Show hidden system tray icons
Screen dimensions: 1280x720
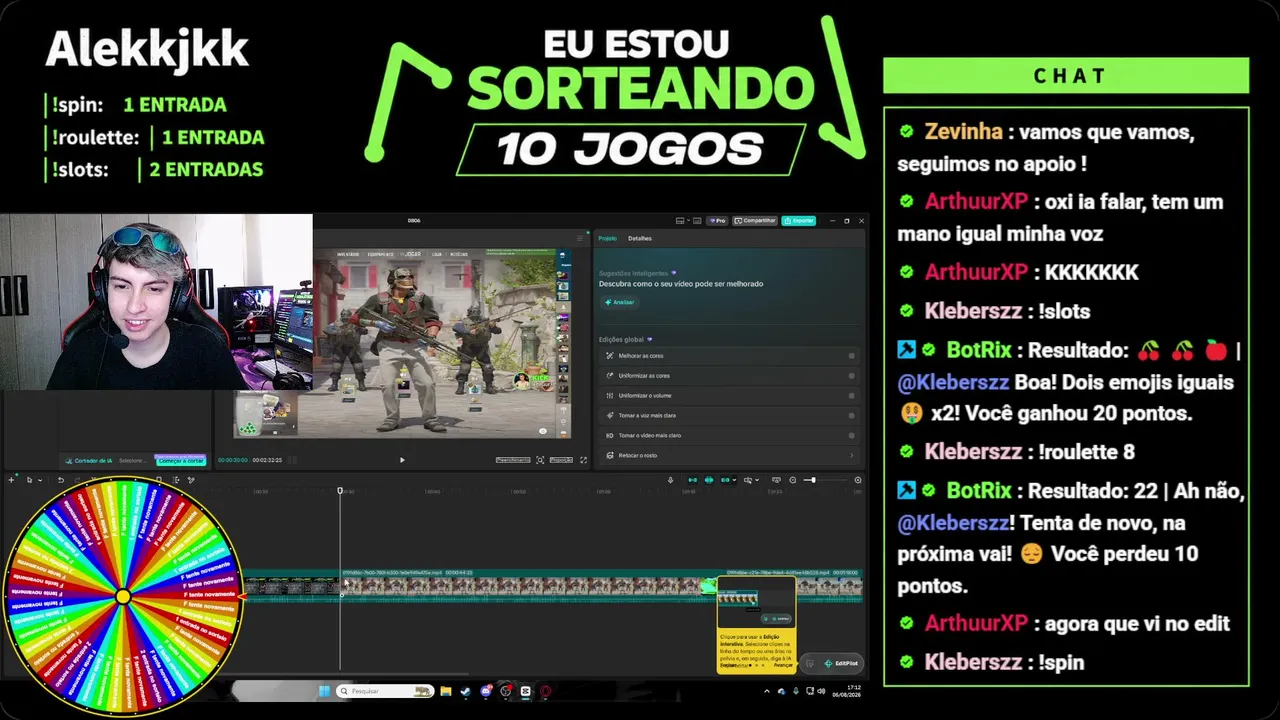point(767,691)
